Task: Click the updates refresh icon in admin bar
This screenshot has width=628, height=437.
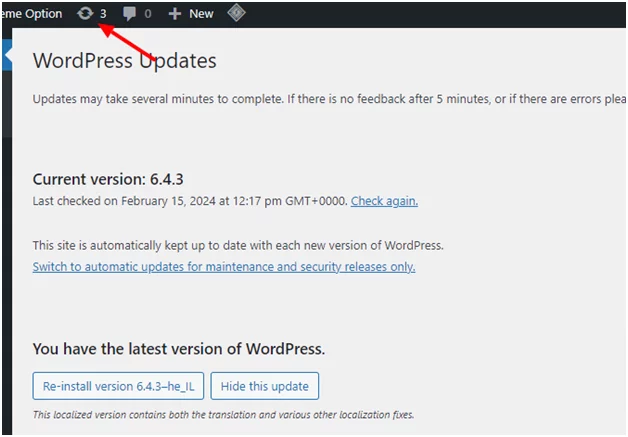Action: [85, 13]
